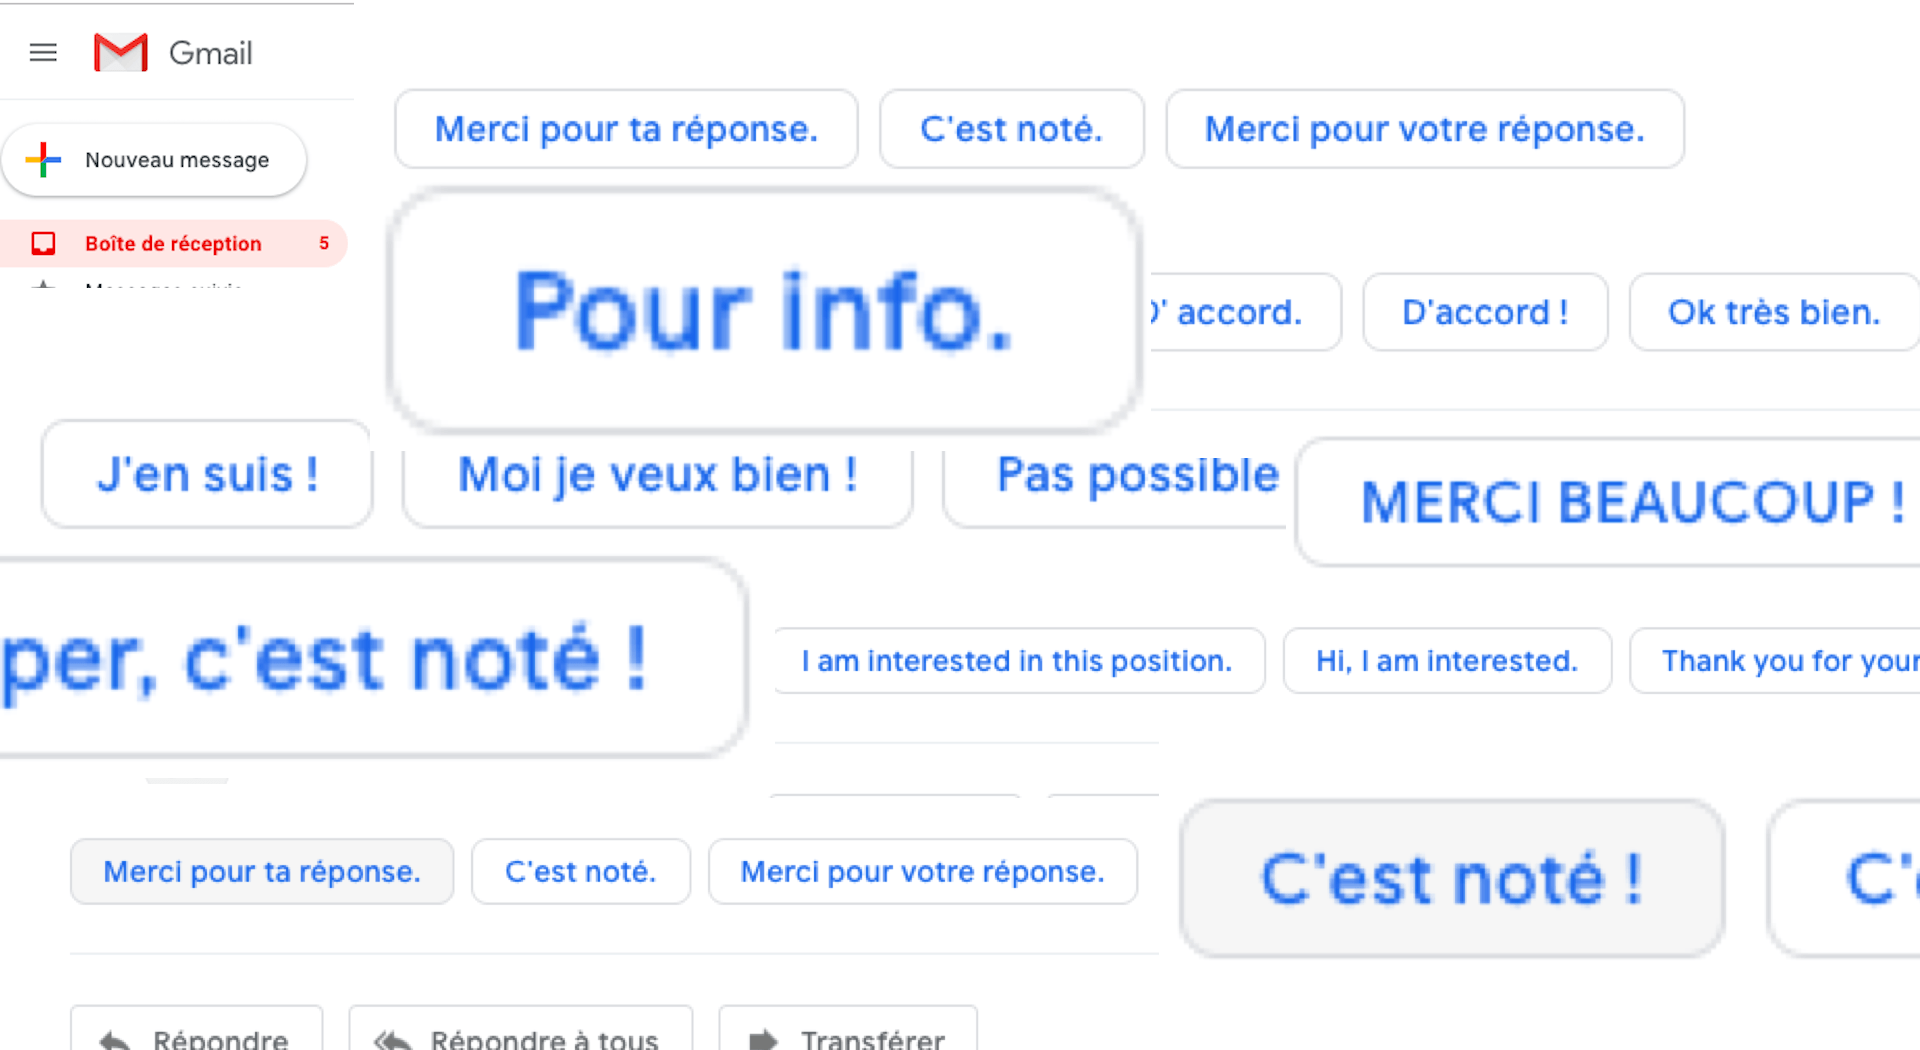Pick "I am interested in this position."
Screen dimensions: 1920x1050
click(x=1016, y=661)
